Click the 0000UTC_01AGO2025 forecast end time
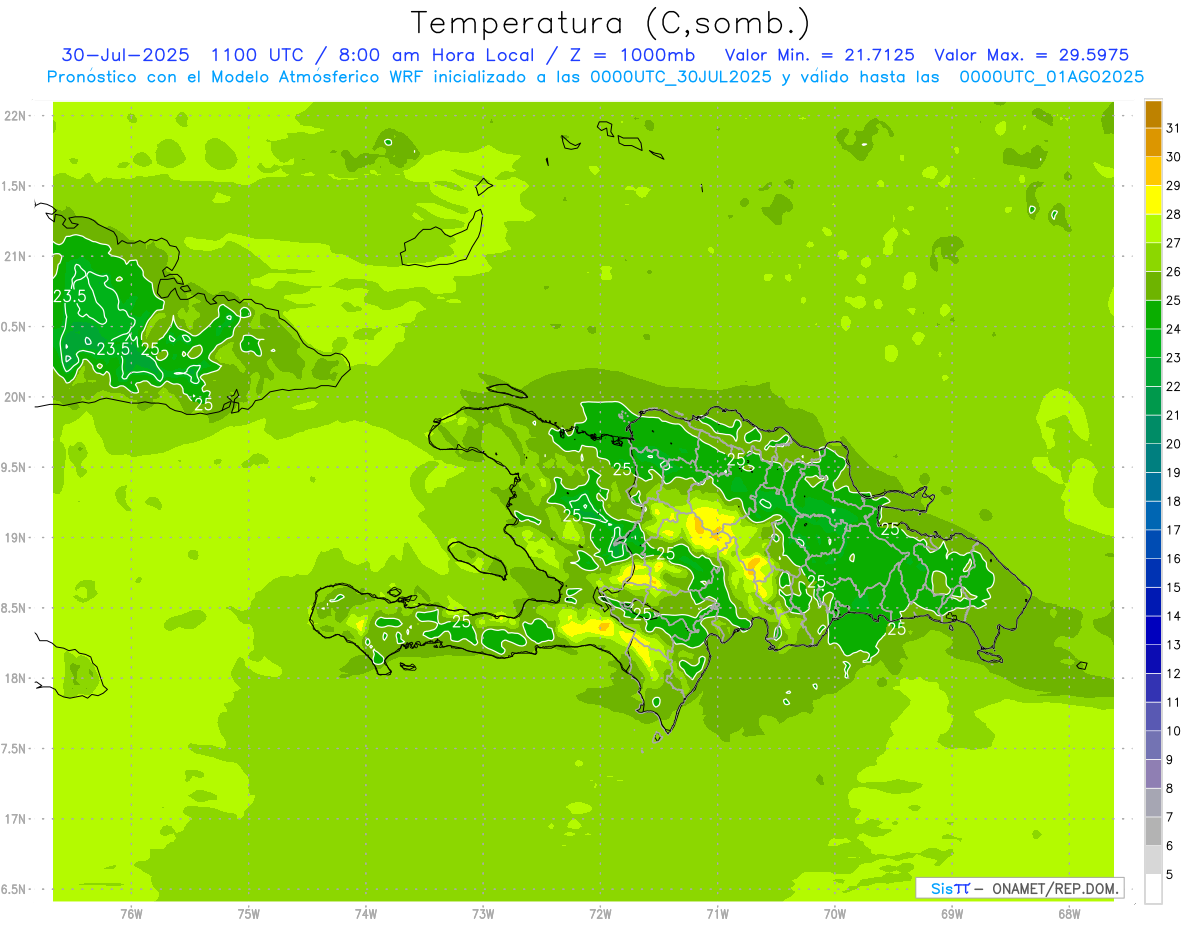The width and height of the screenshot is (1200, 927). click(1051, 77)
